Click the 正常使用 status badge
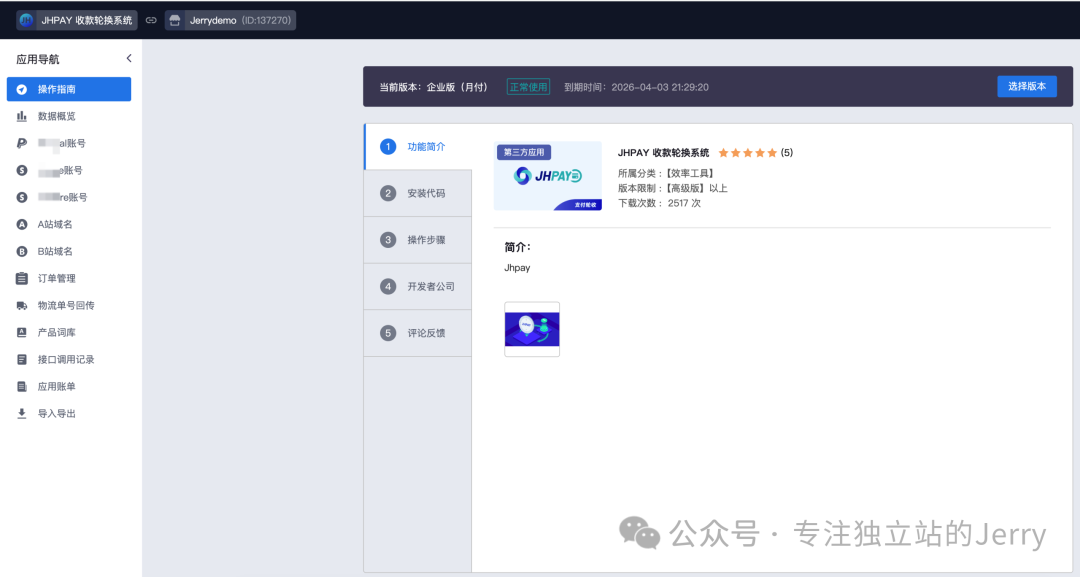Image resolution: width=1080 pixels, height=577 pixels. [528, 86]
